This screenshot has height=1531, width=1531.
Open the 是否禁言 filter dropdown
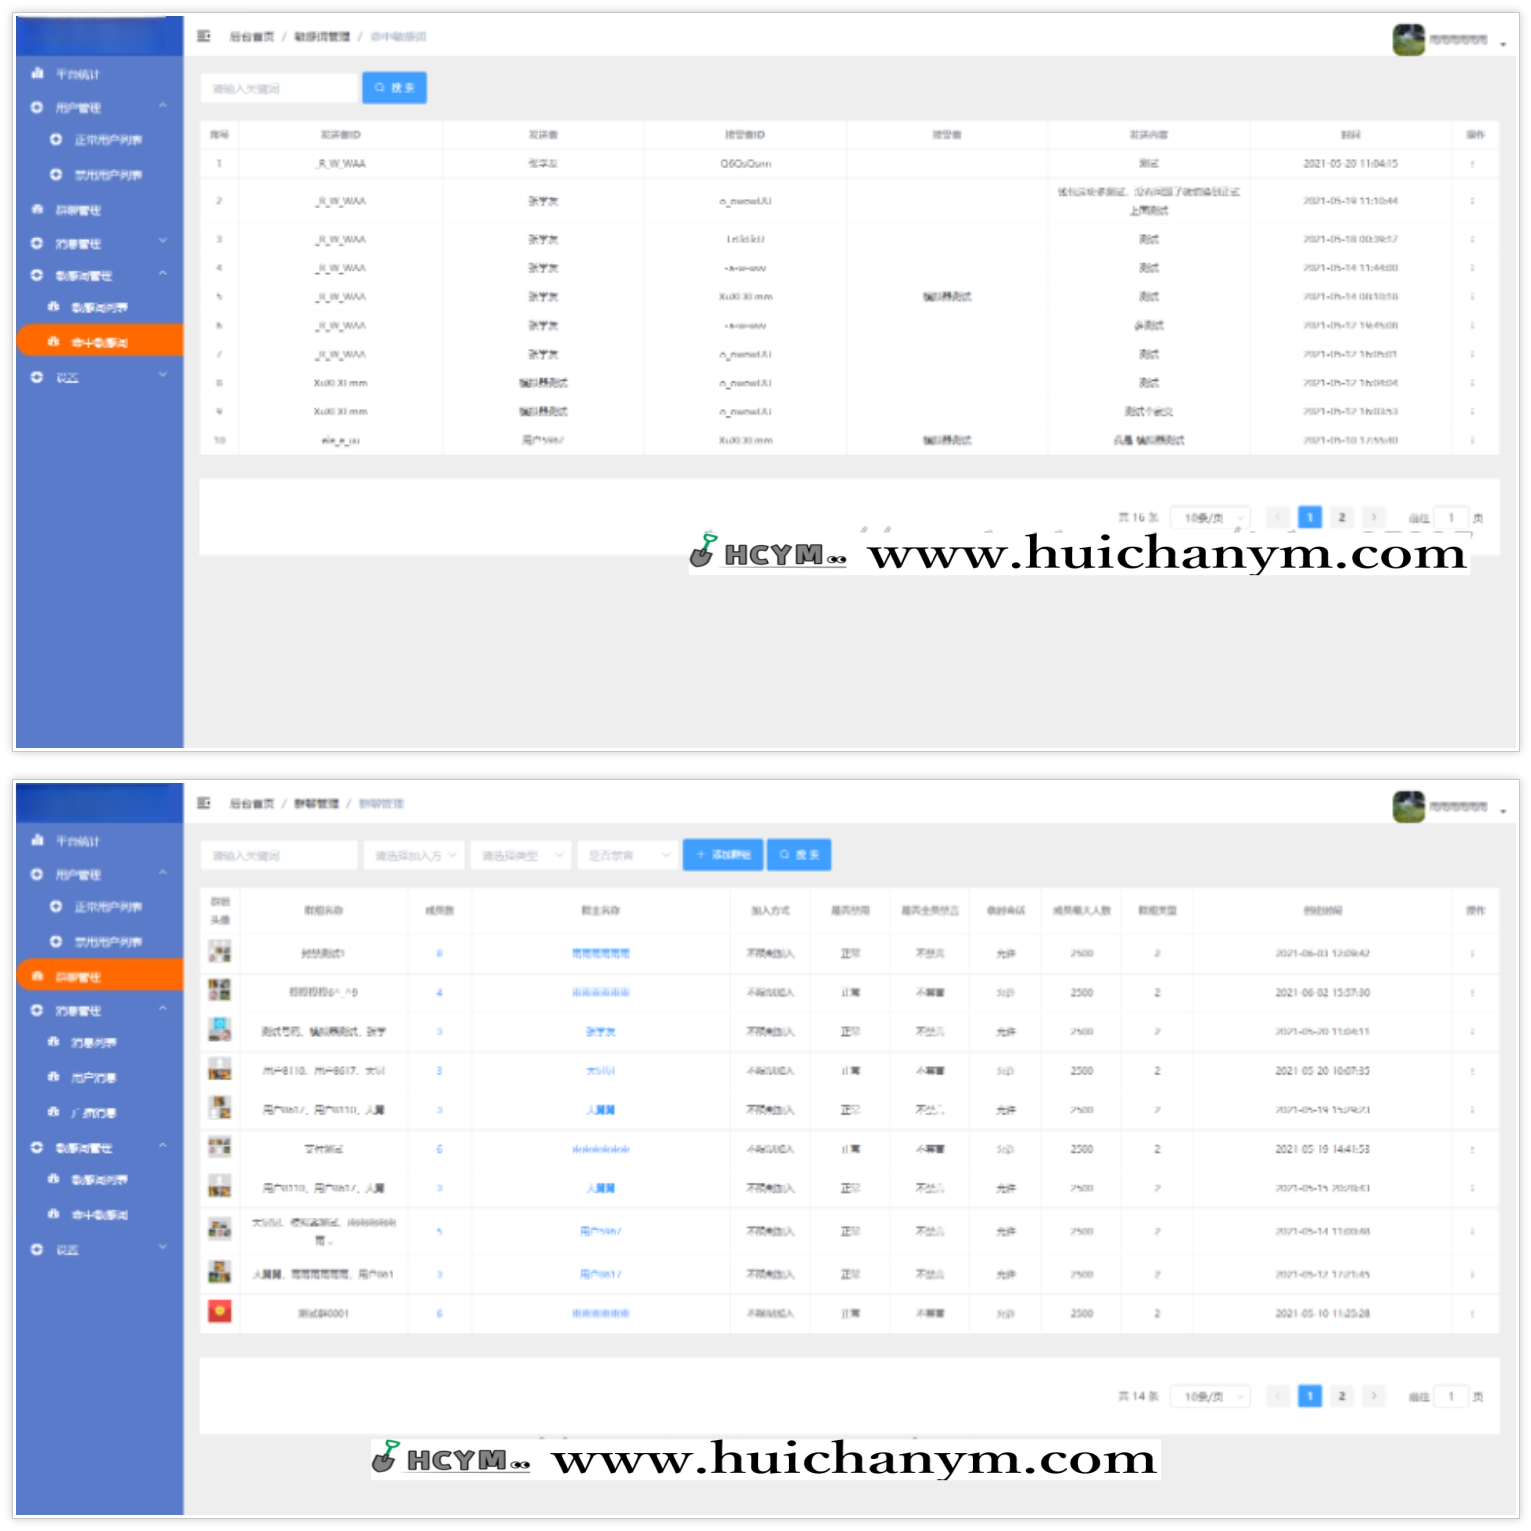[628, 855]
